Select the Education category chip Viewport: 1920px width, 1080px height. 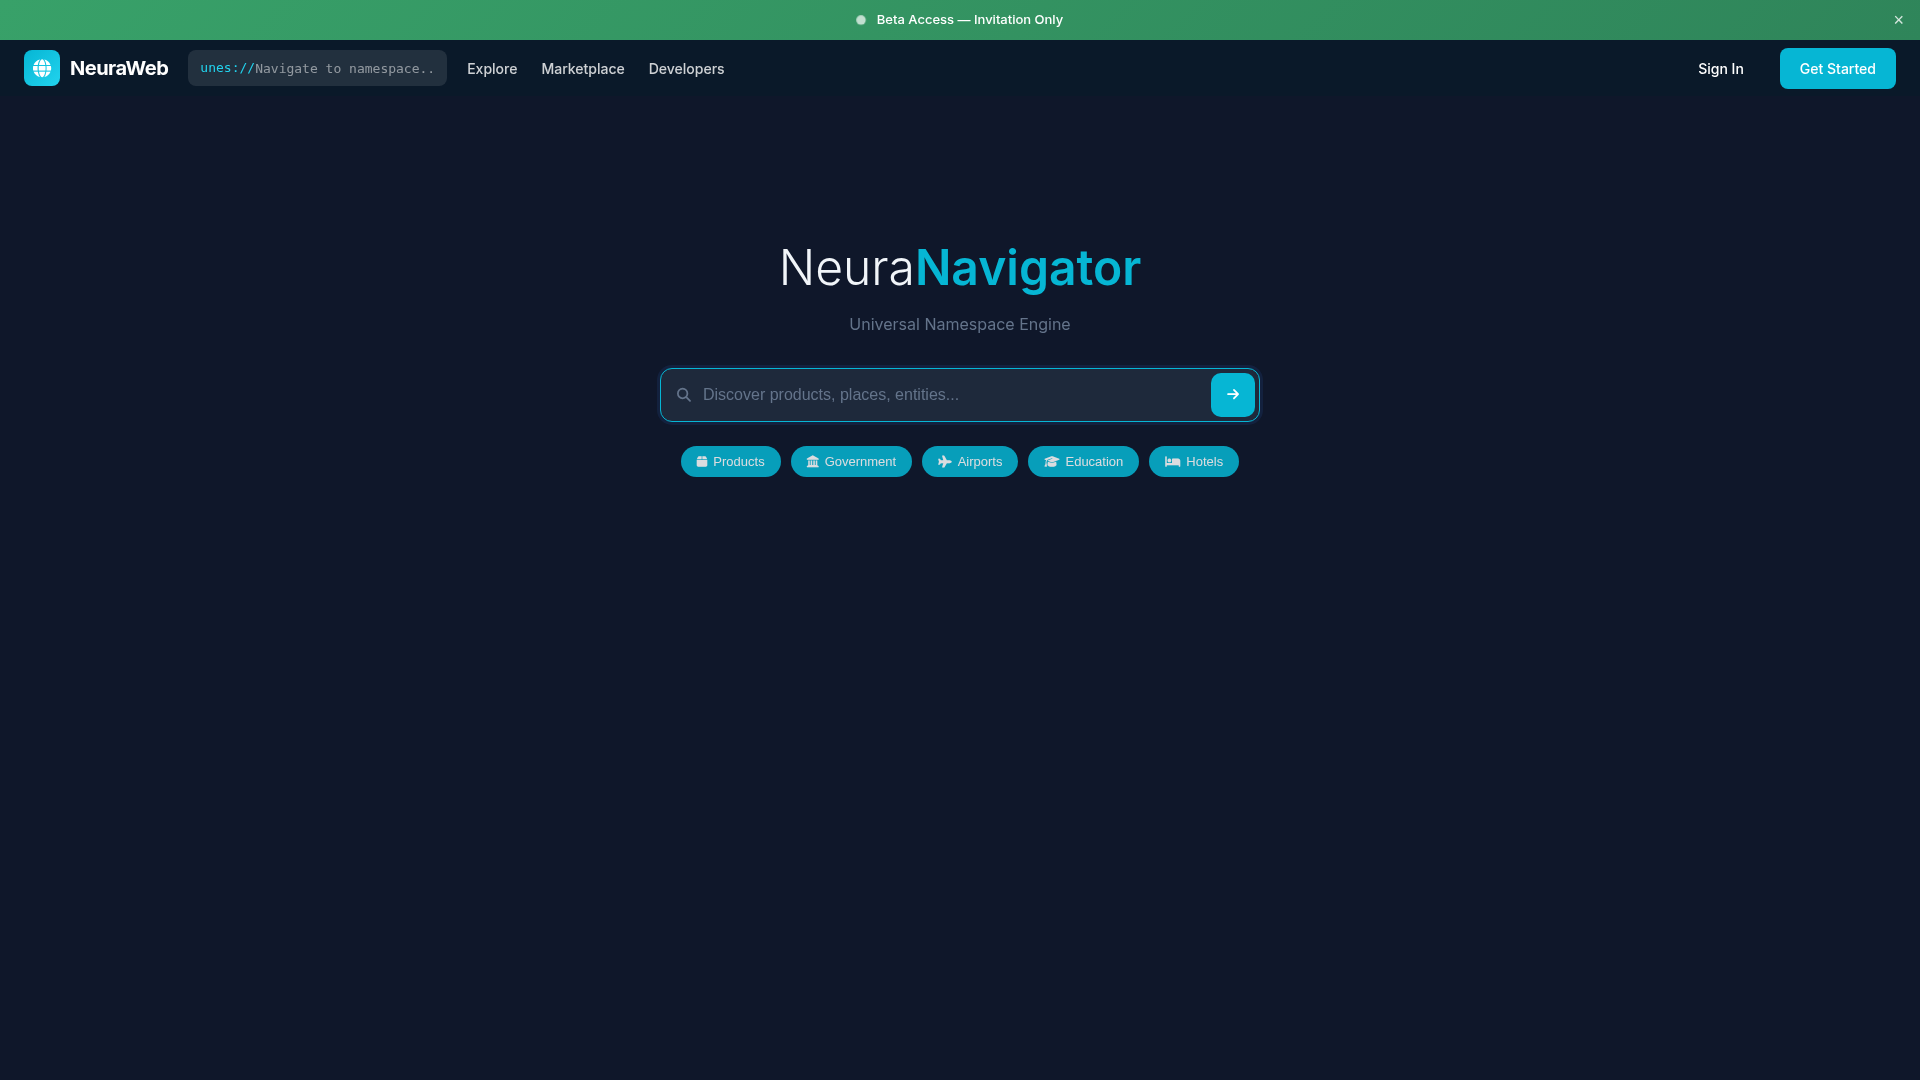point(1083,461)
